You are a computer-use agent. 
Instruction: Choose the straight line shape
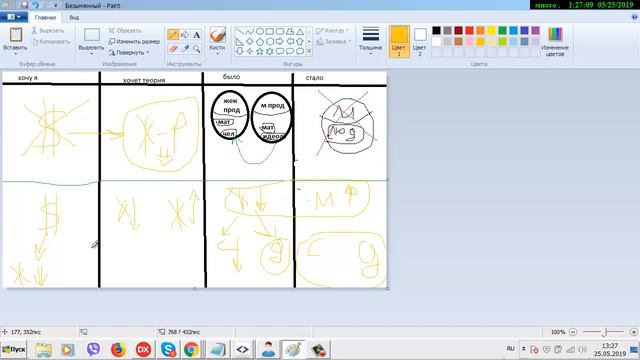[x=240, y=31]
